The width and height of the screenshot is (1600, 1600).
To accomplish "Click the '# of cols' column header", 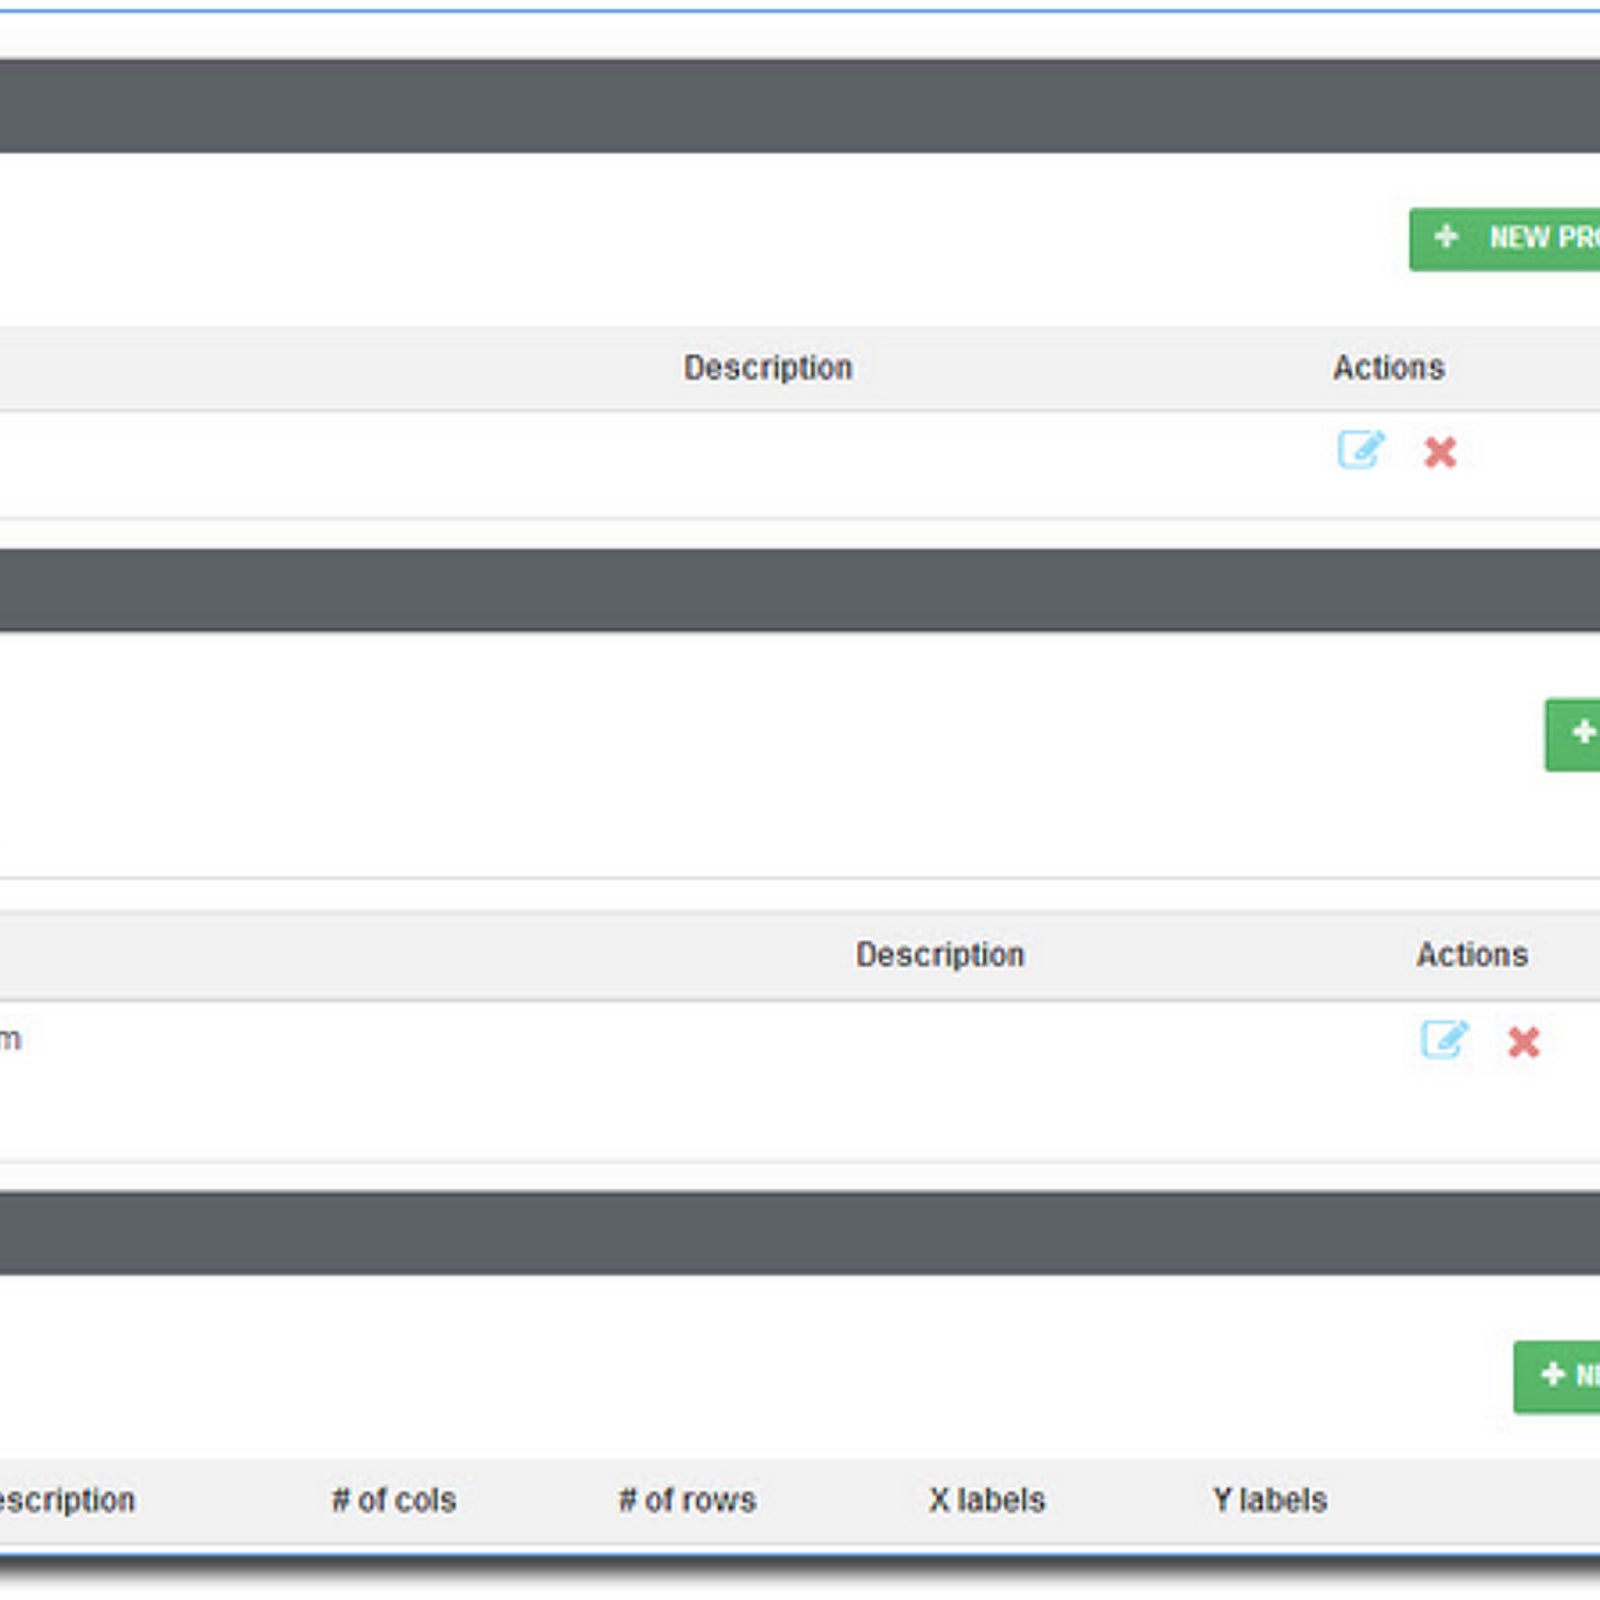I will tap(394, 1500).
